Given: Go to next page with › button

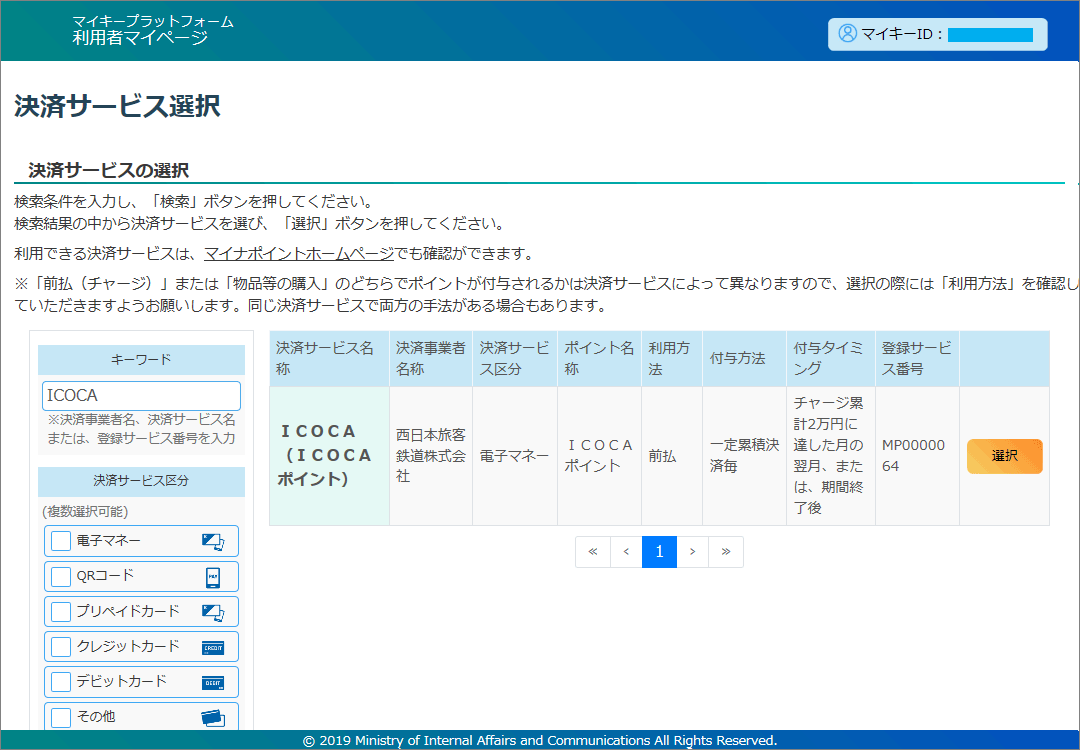Looking at the screenshot, I should pos(692,552).
